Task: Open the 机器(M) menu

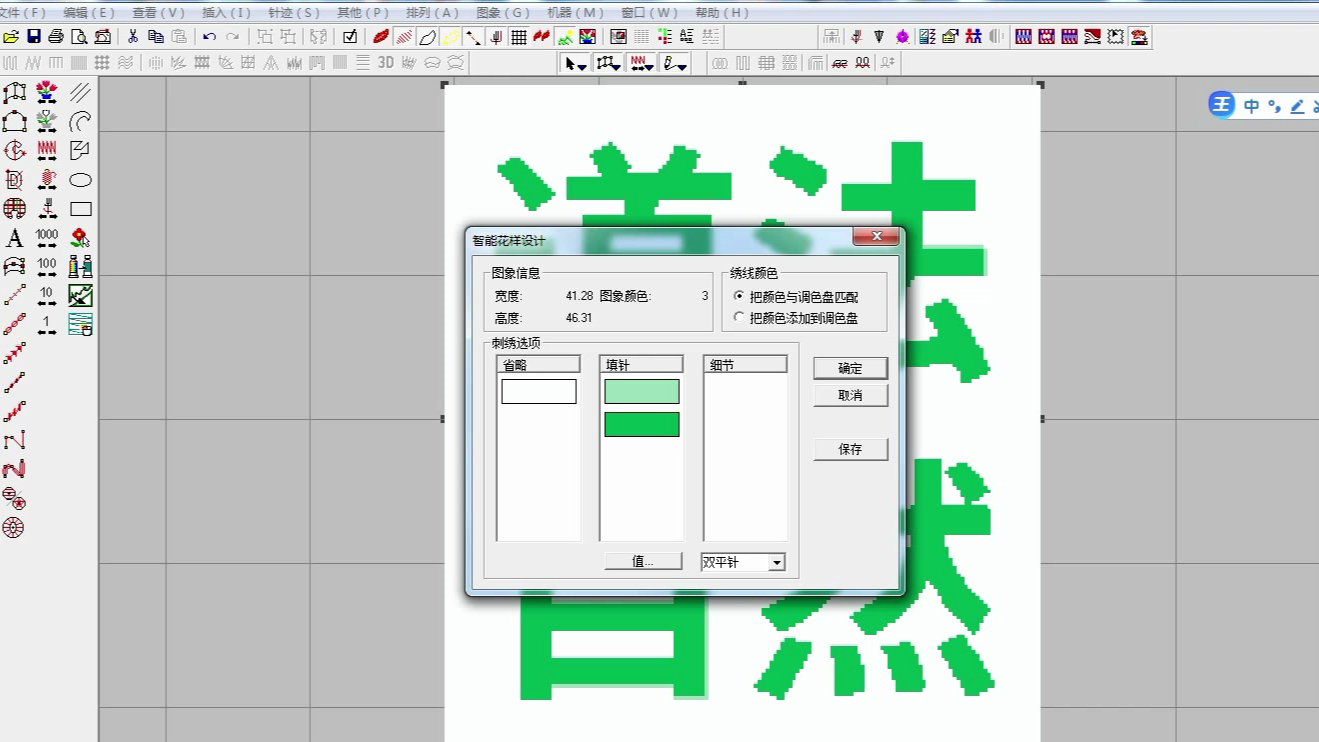Action: click(576, 13)
